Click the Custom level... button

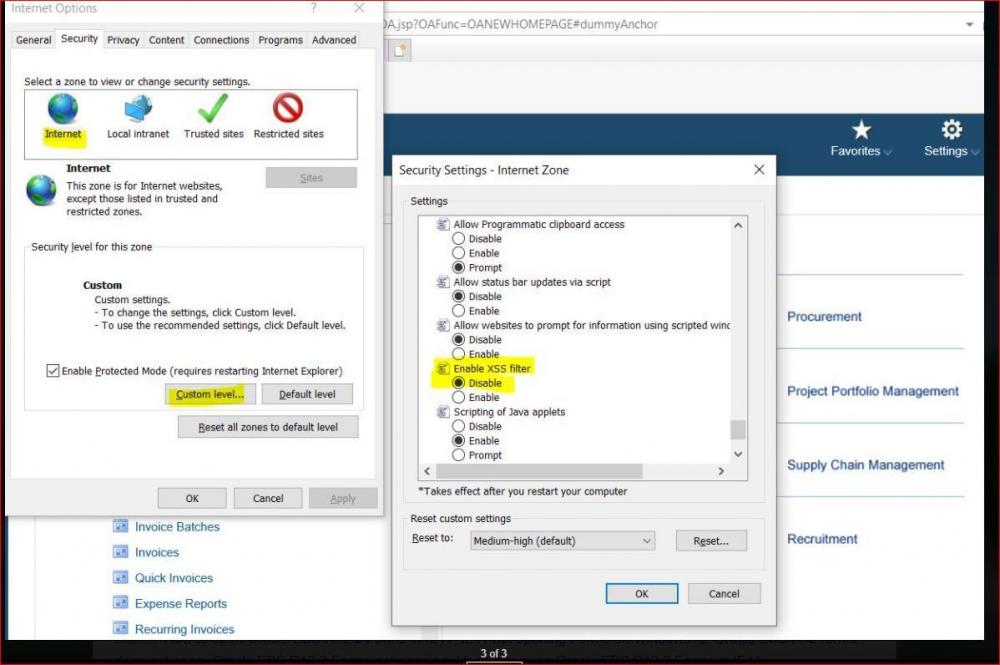(x=210, y=394)
